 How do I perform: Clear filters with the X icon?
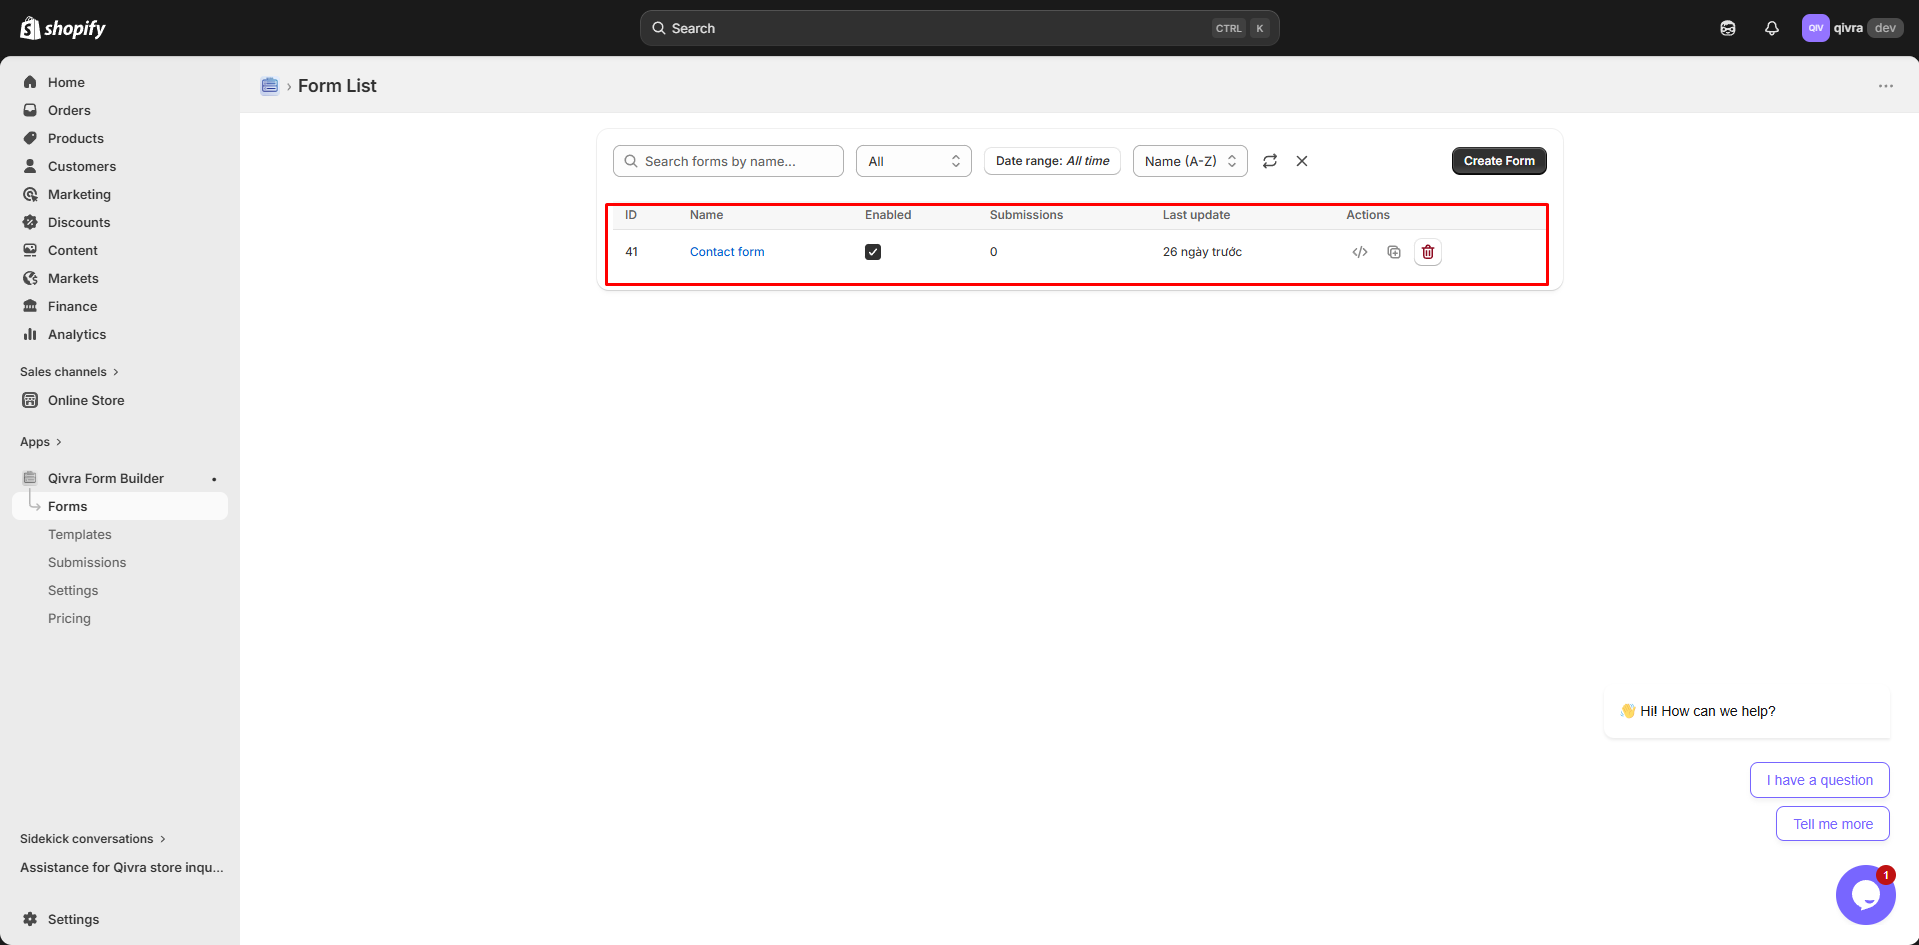(1302, 161)
